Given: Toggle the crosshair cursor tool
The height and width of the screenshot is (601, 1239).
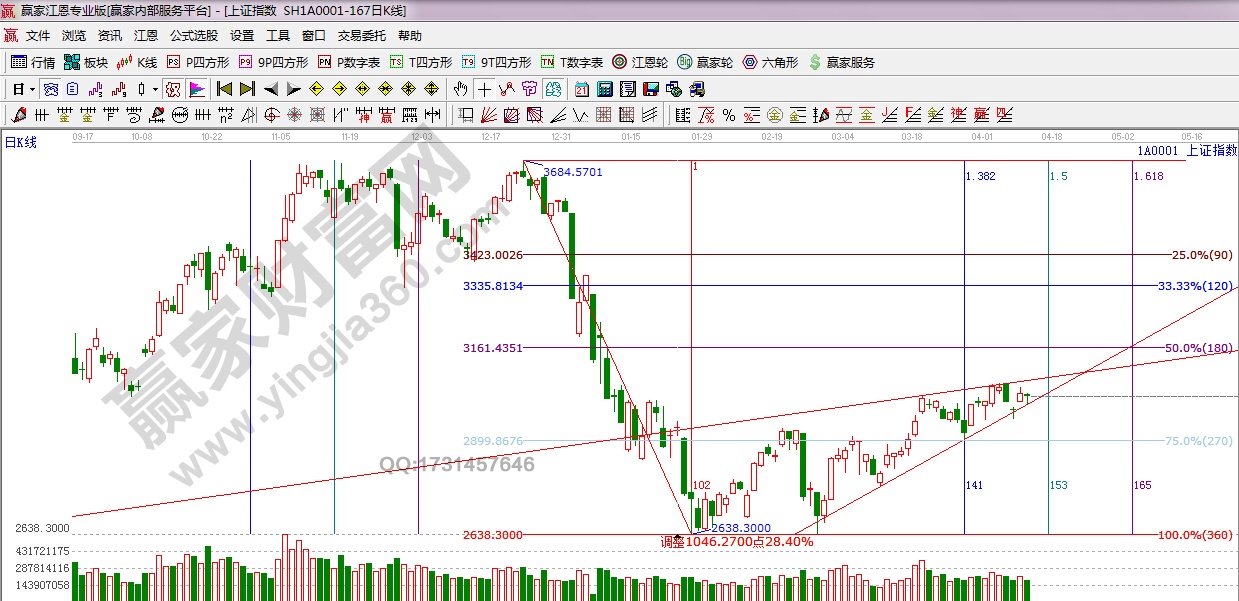Looking at the screenshot, I should [x=484, y=89].
